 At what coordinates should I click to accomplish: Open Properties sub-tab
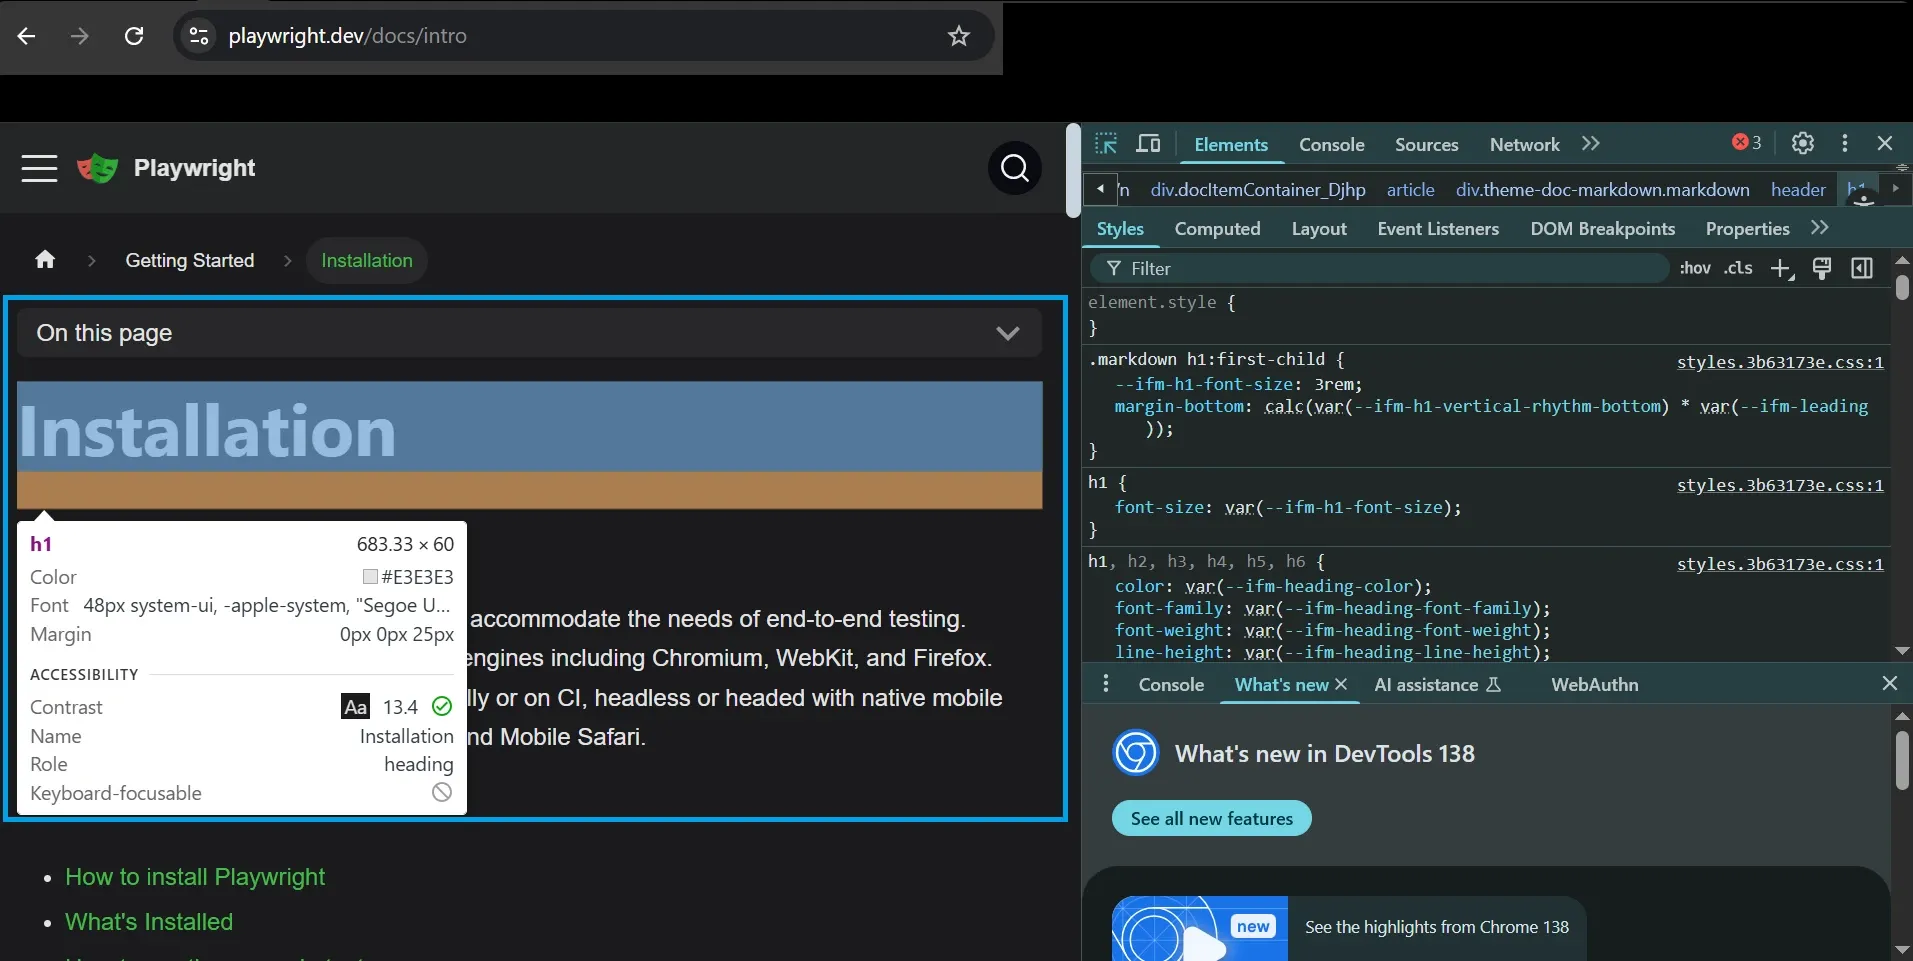click(1747, 229)
